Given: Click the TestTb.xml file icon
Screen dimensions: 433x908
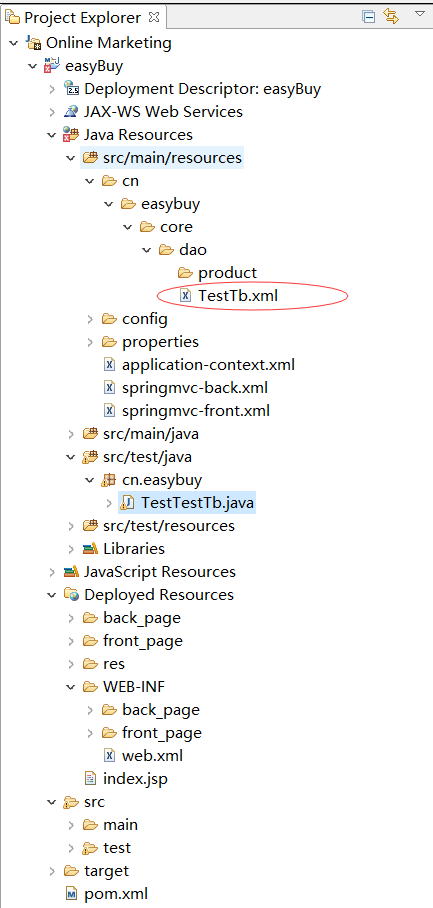Looking at the screenshot, I should 186,296.
